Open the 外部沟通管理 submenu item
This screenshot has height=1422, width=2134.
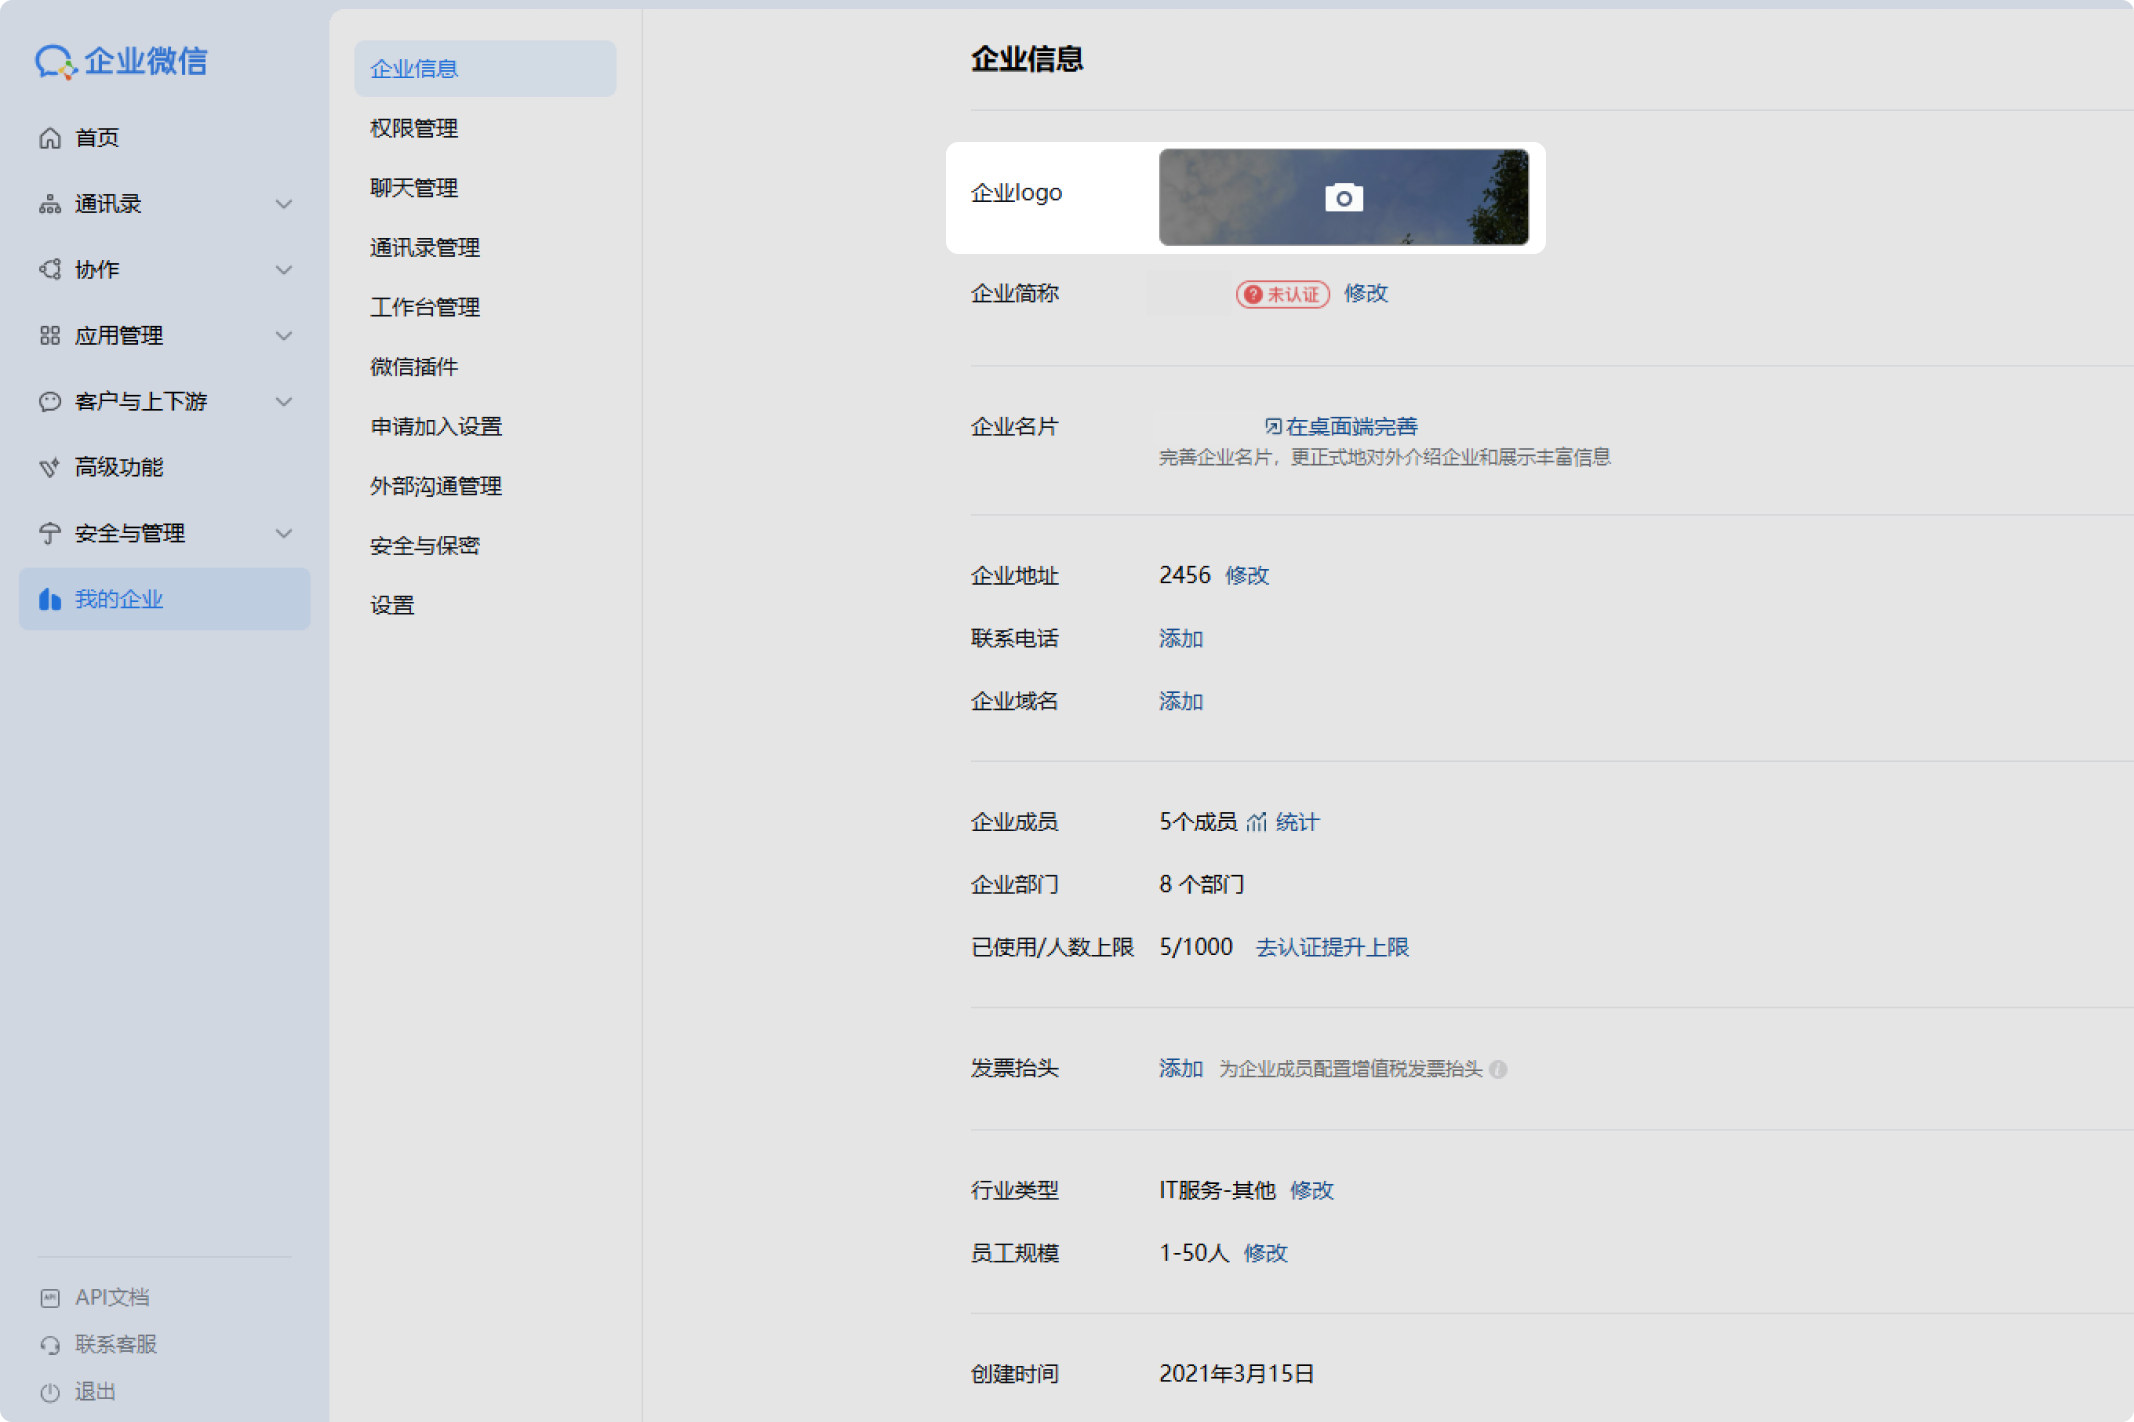click(x=436, y=486)
